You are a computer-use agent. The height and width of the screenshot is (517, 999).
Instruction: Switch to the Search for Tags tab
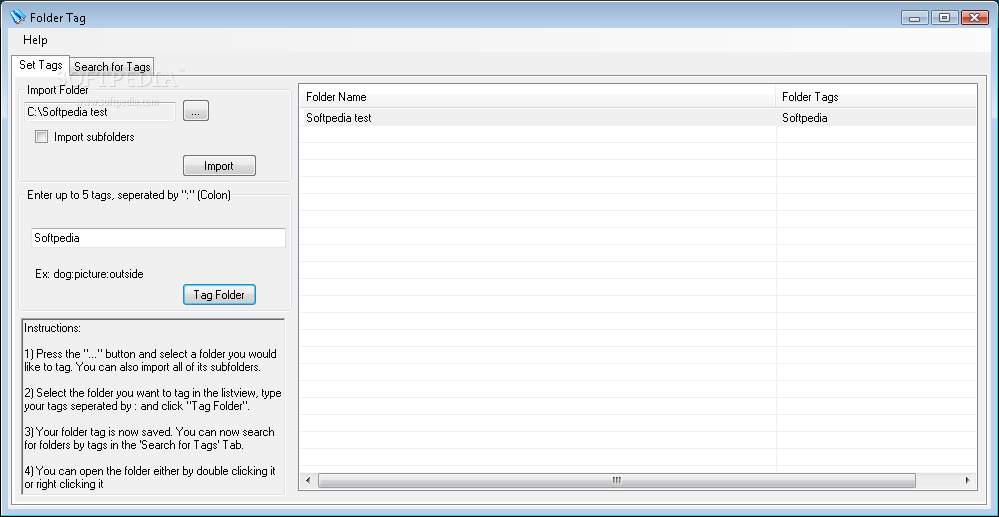[112, 66]
